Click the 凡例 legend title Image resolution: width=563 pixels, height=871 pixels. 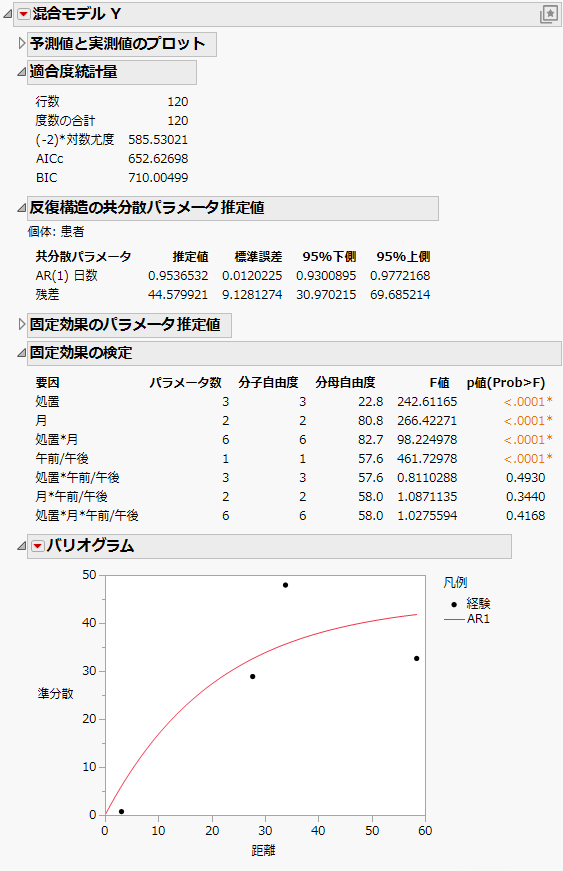pos(455,583)
